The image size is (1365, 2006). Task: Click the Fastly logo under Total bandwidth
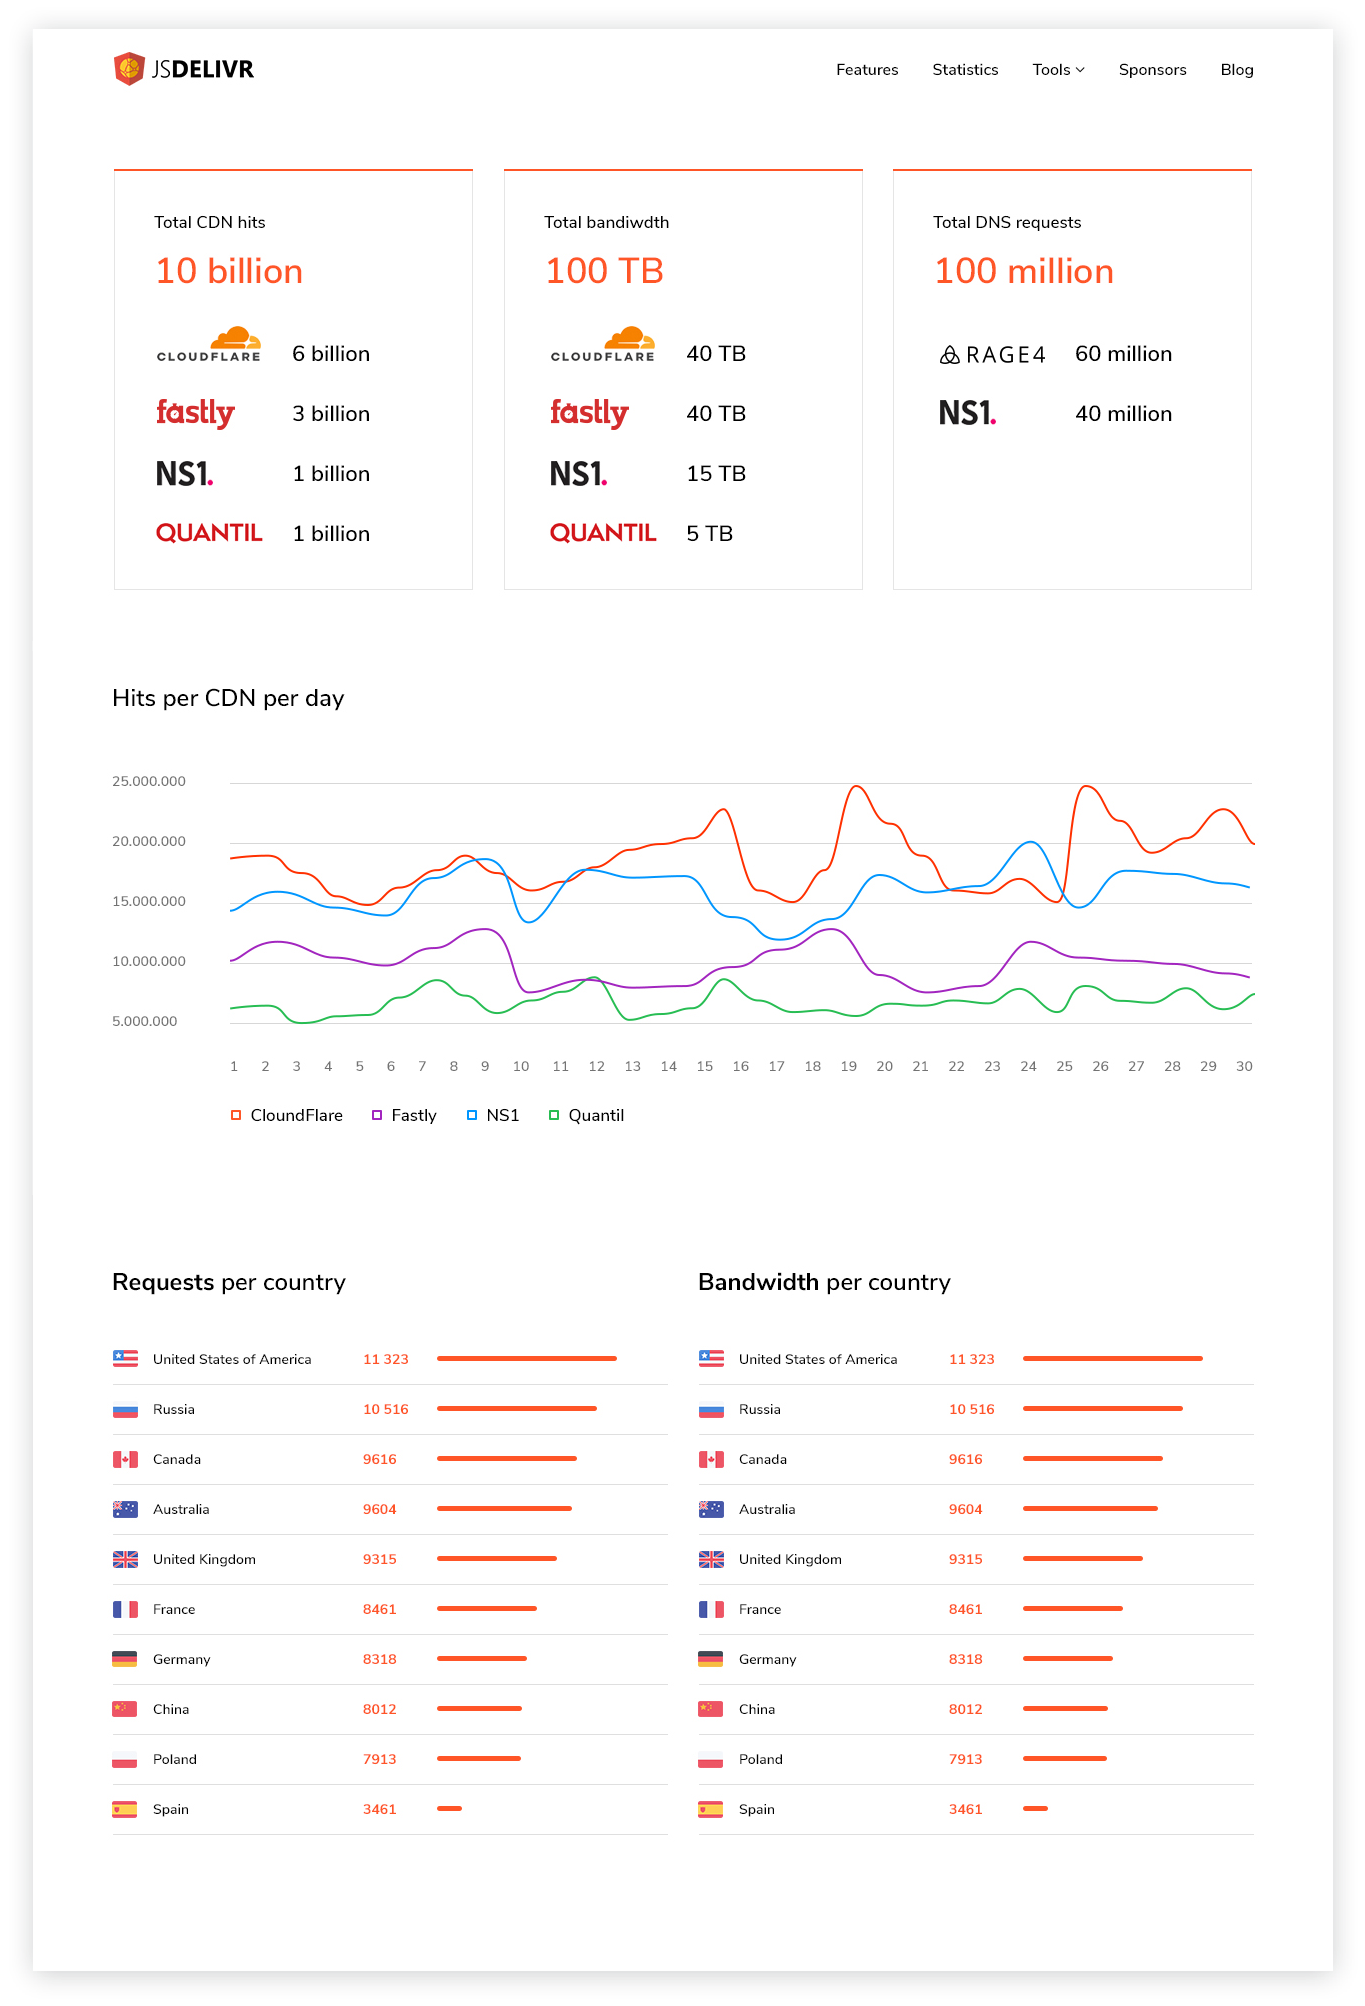click(589, 413)
